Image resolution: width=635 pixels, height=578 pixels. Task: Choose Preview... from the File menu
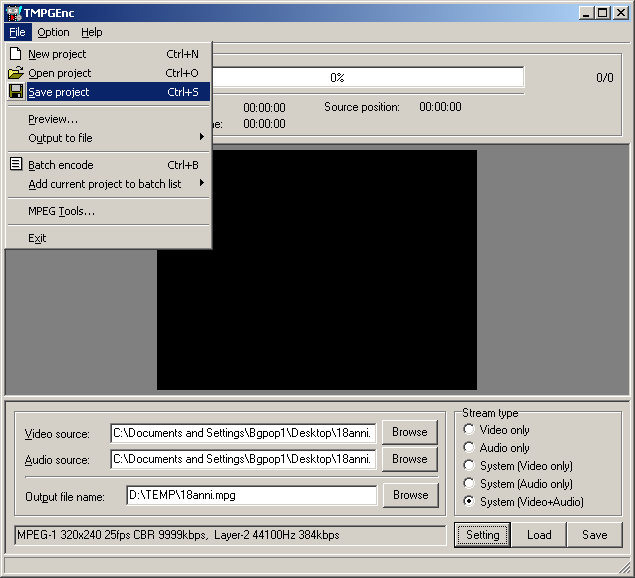pos(109,119)
